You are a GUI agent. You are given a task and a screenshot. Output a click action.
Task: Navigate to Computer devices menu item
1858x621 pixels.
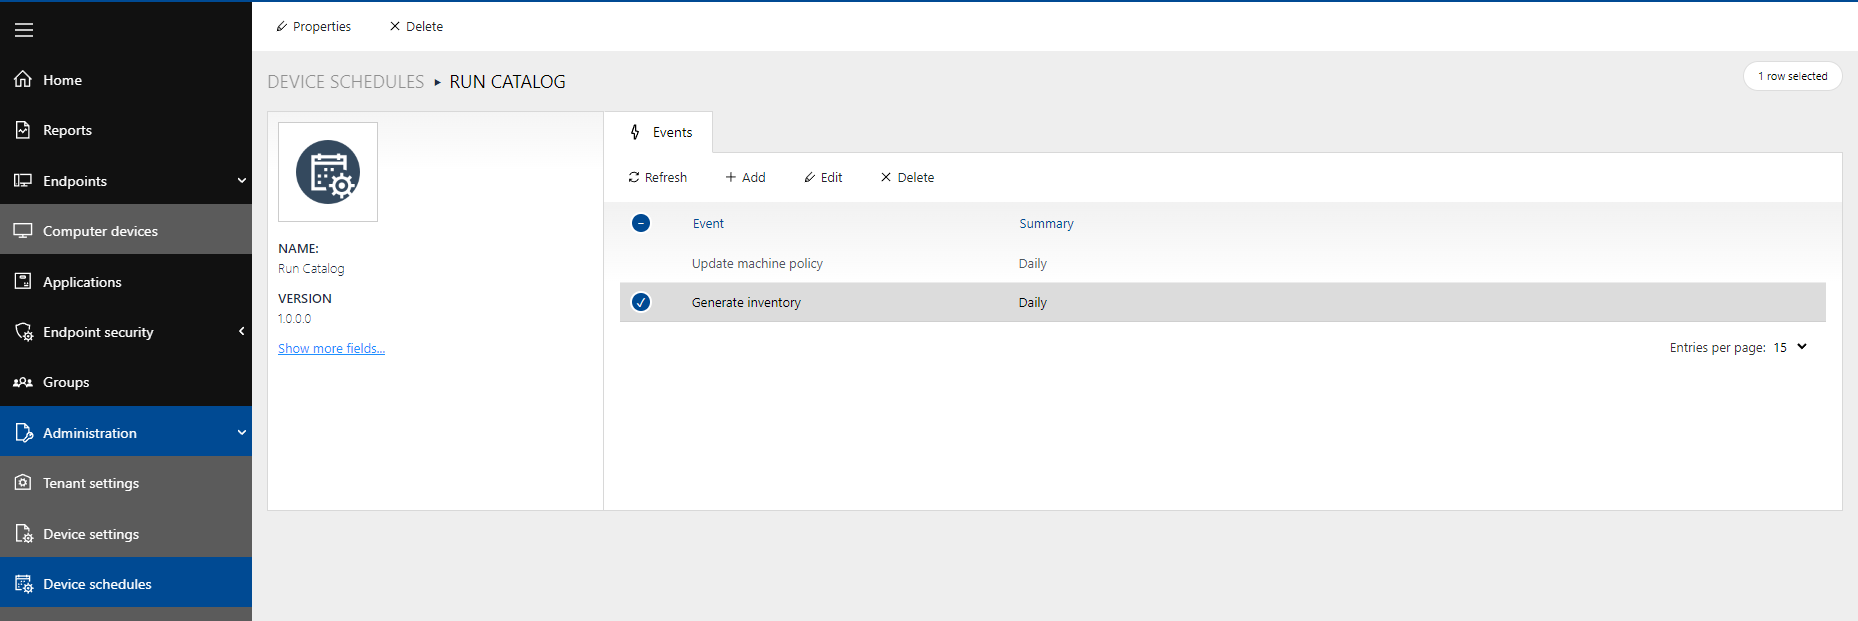click(100, 231)
